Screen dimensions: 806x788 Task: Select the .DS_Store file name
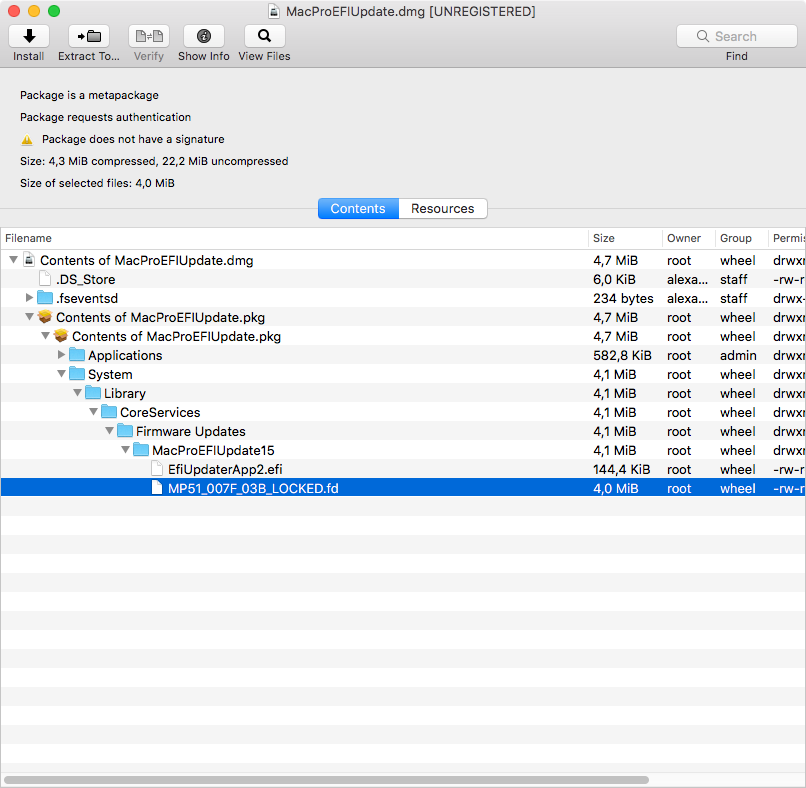pos(85,280)
